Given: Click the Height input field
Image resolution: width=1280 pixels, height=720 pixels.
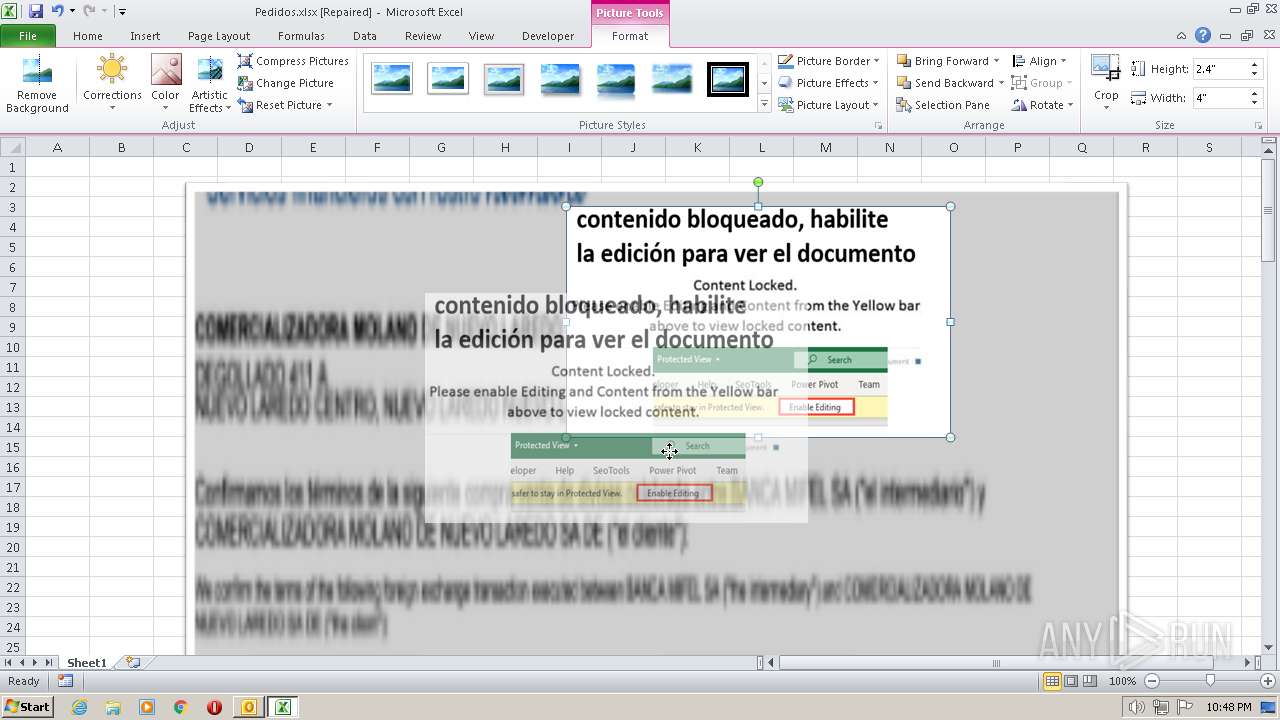Looking at the screenshot, I should 1220,69.
